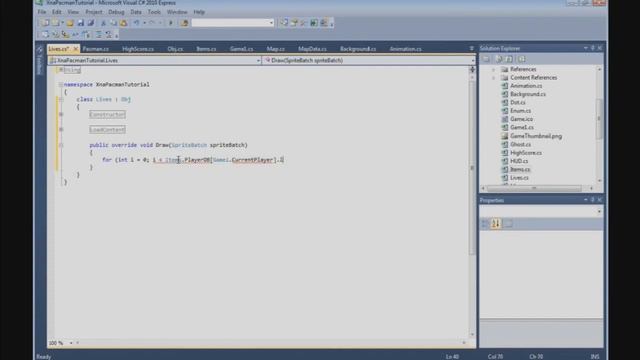Screen dimensions: 640x360
Task: Undo the last edit with the Undo arrow
Action: (136, 23)
